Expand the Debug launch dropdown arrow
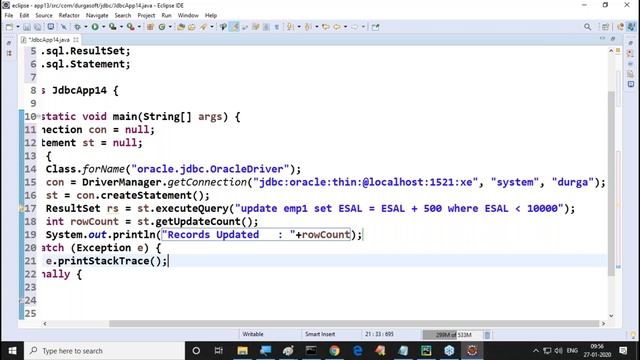 click(x=86, y=27)
